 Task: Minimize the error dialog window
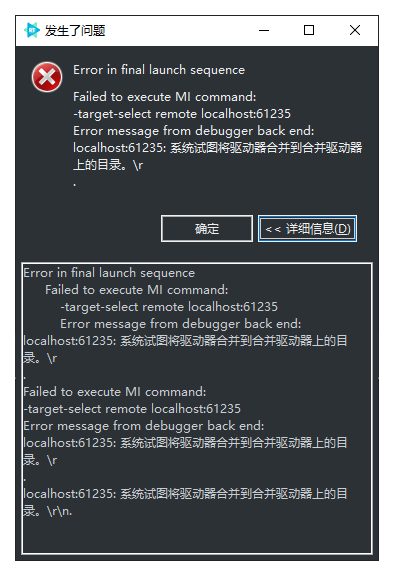[264, 30]
